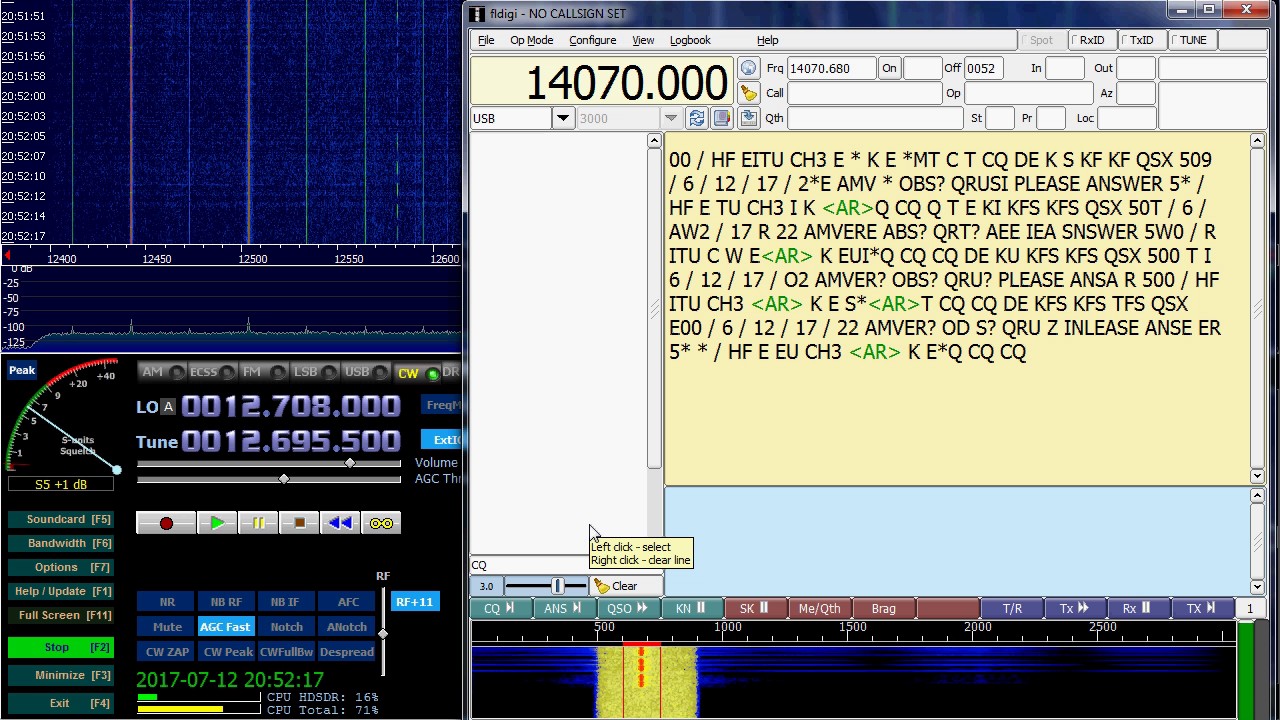Start recording with the HDSDR record button

click(166, 523)
